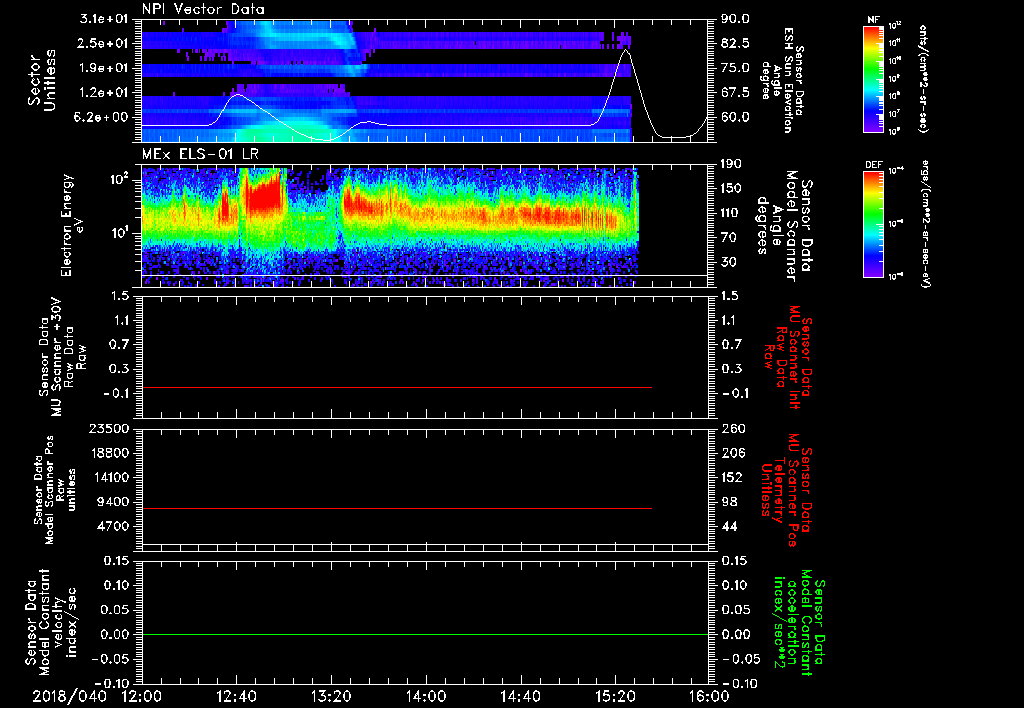Screen dimensions: 1024x708
Task: Click the '13:20' time axis label
Action: tap(331, 696)
